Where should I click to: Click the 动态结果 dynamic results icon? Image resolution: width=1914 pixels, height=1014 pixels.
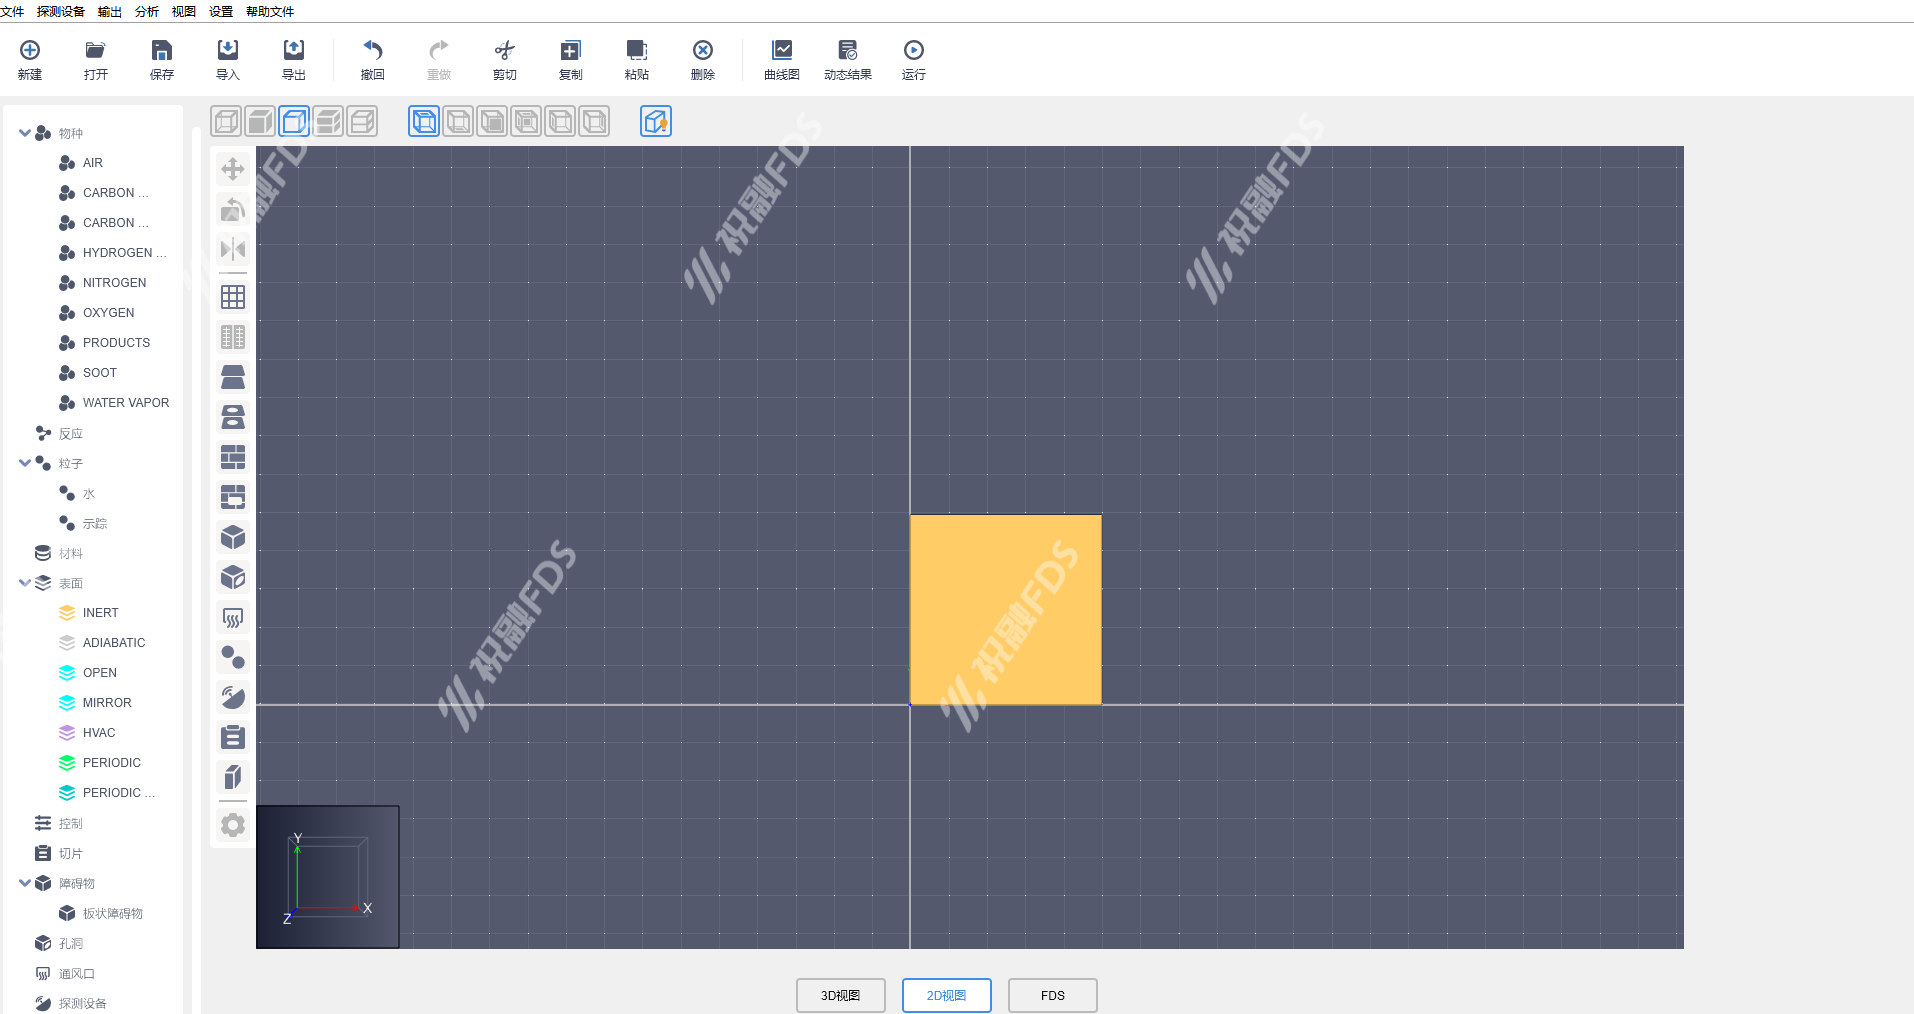pyautogui.click(x=847, y=59)
